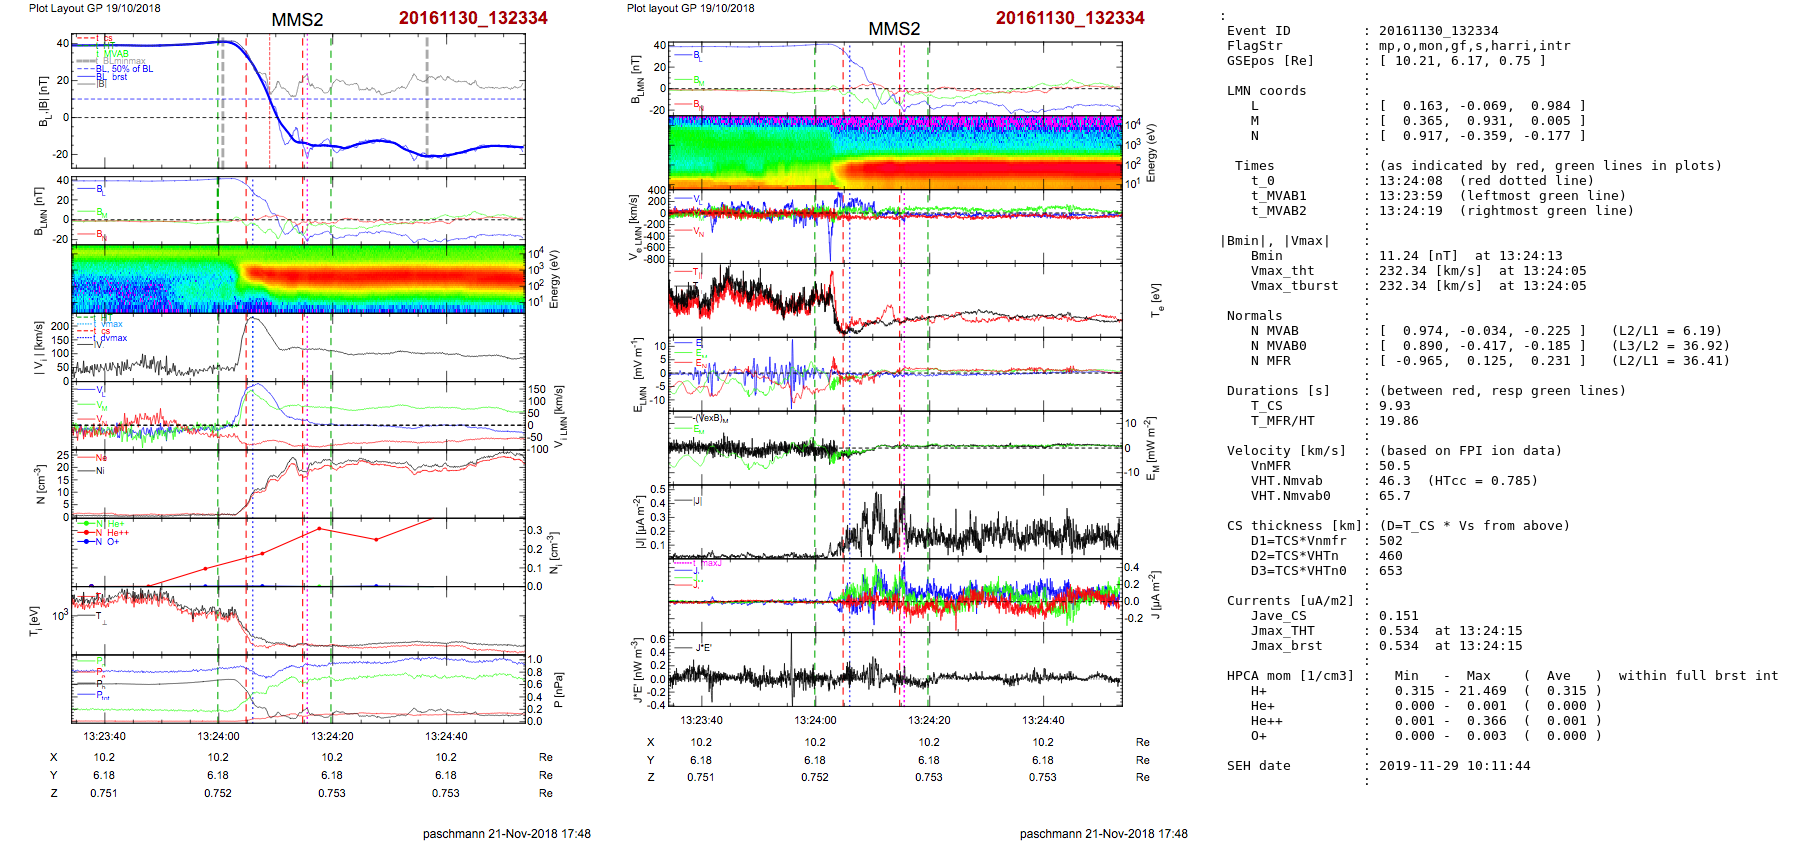Click the 13:24:00 tick label under left plot
The height and width of the screenshot is (841, 1804).
point(218,736)
